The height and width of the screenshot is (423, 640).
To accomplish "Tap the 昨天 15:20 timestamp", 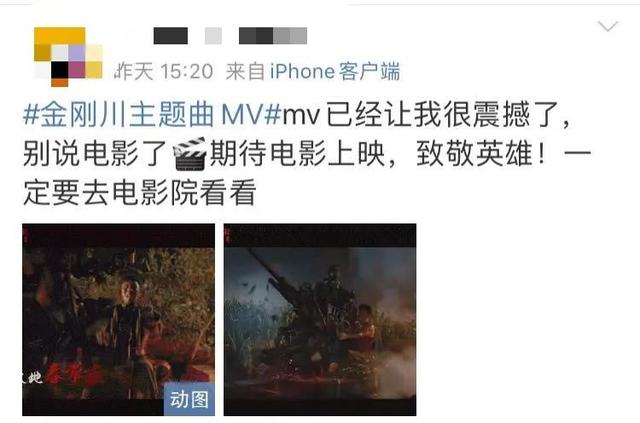I will [x=164, y=71].
